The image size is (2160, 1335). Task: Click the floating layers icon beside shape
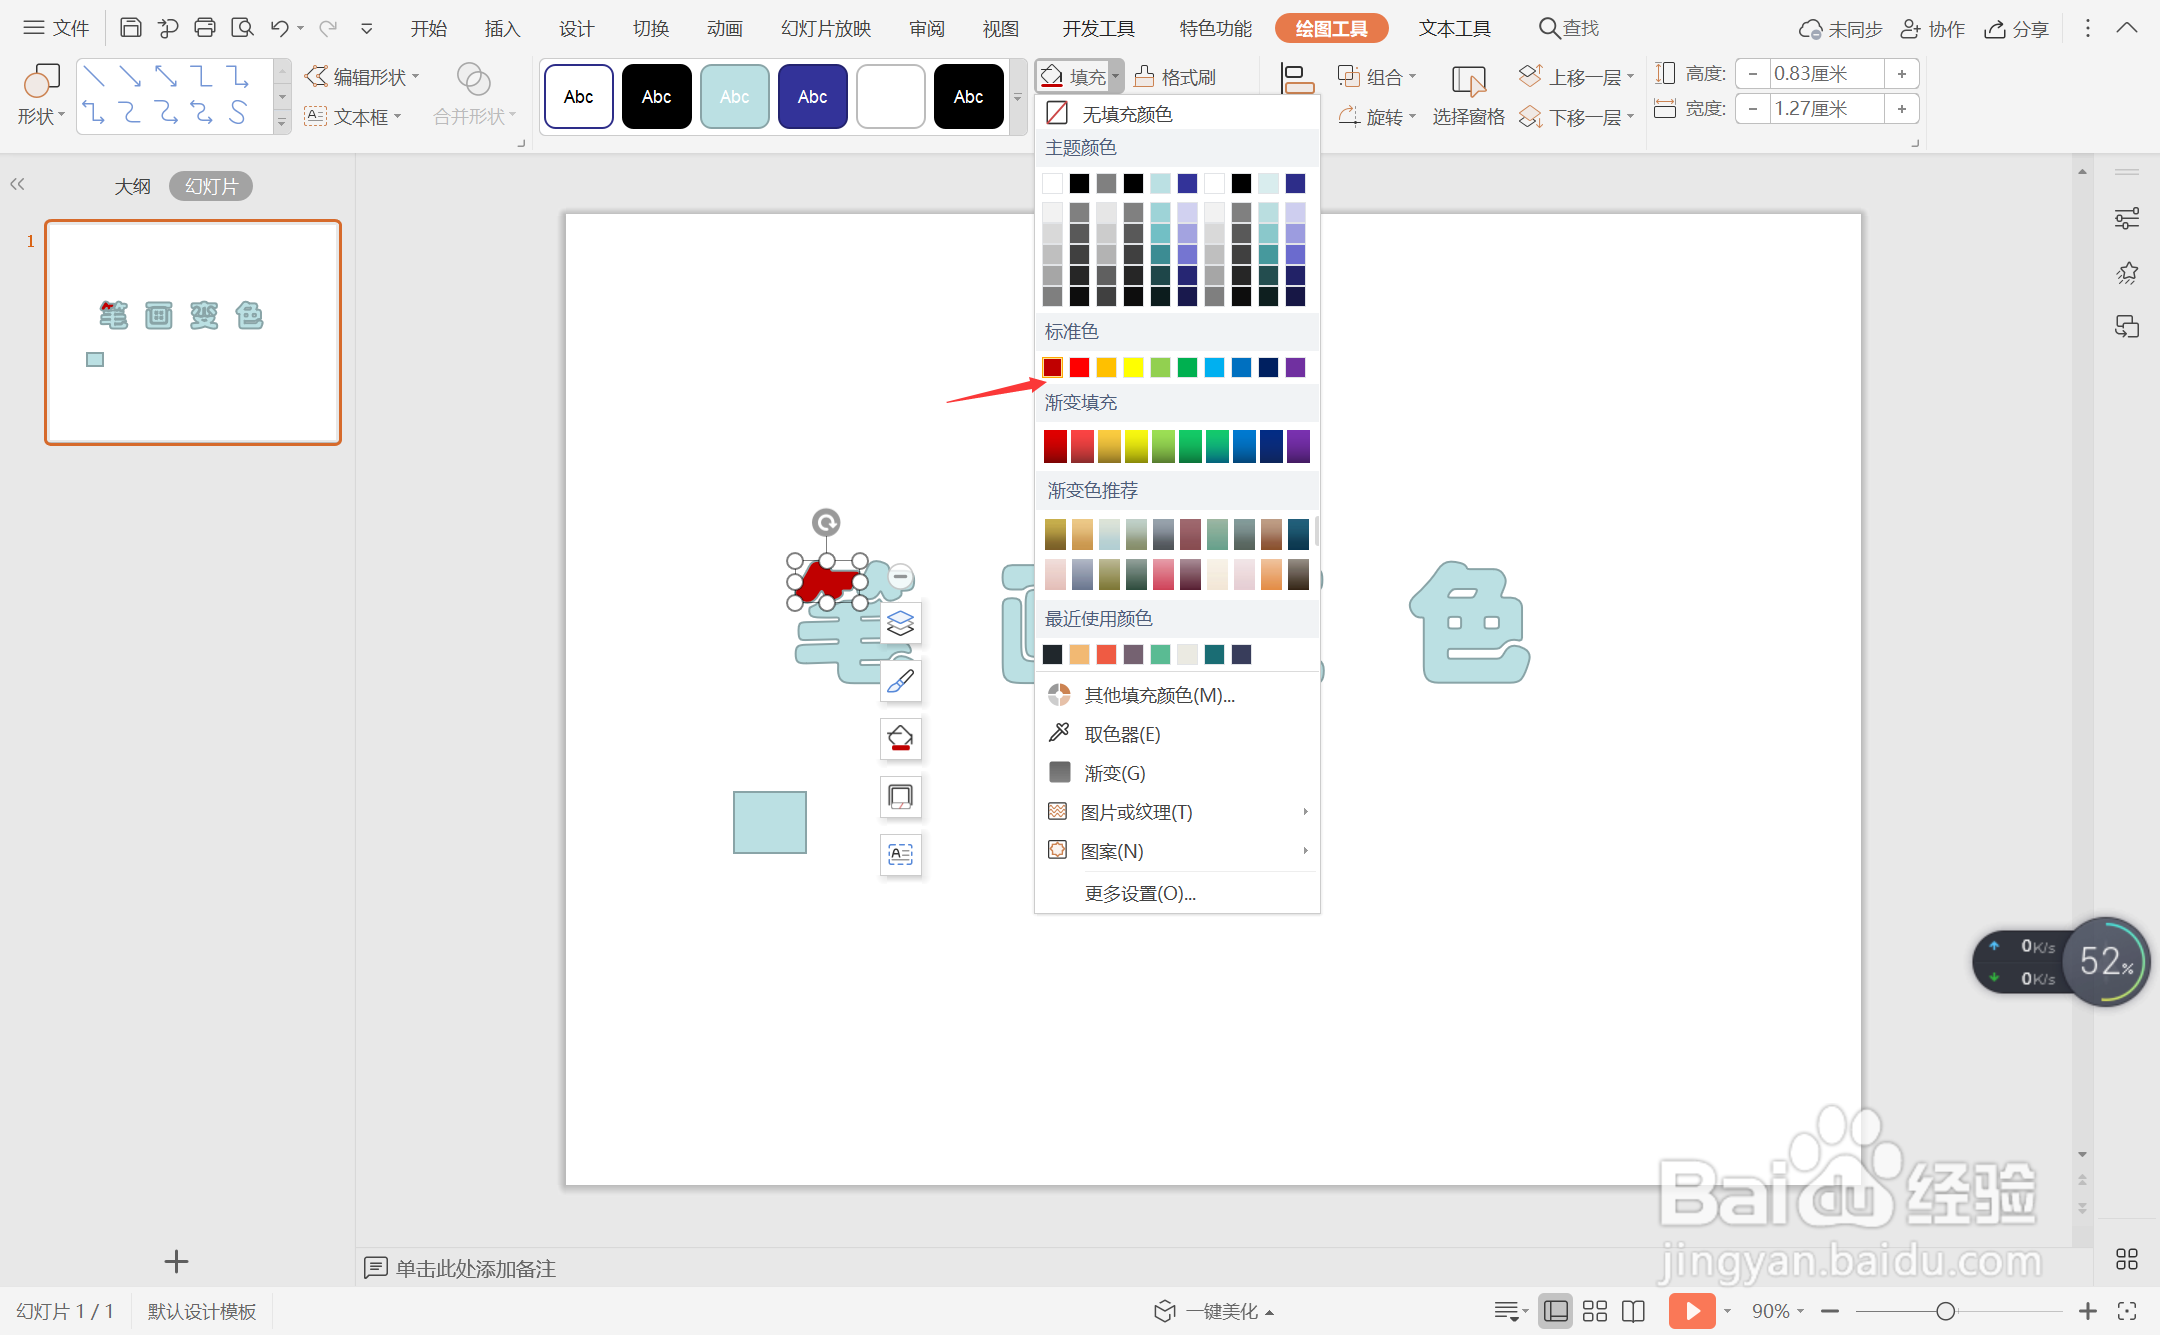click(x=900, y=623)
